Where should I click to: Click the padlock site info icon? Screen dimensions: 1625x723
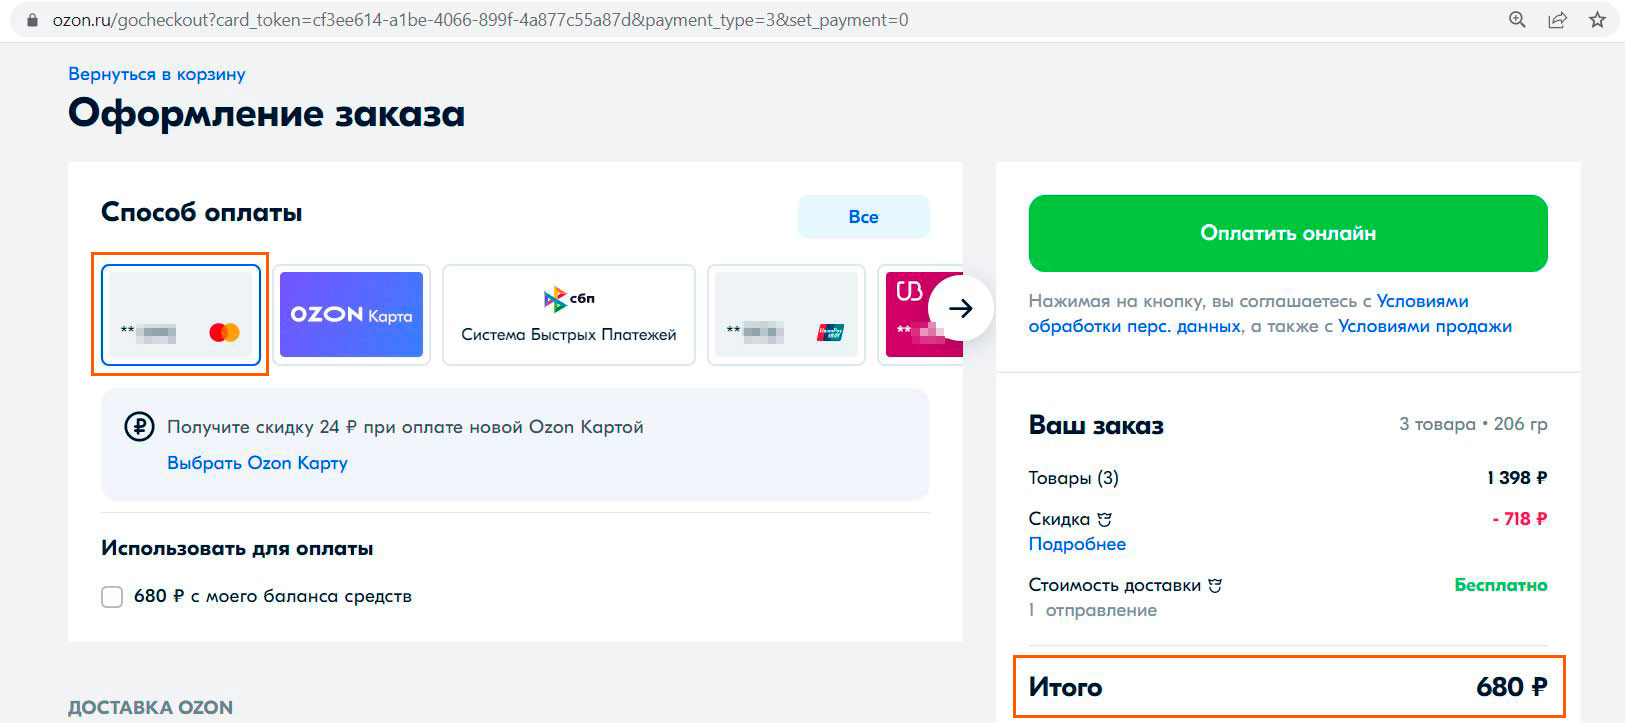pyautogui.click(x=33, y=20)
